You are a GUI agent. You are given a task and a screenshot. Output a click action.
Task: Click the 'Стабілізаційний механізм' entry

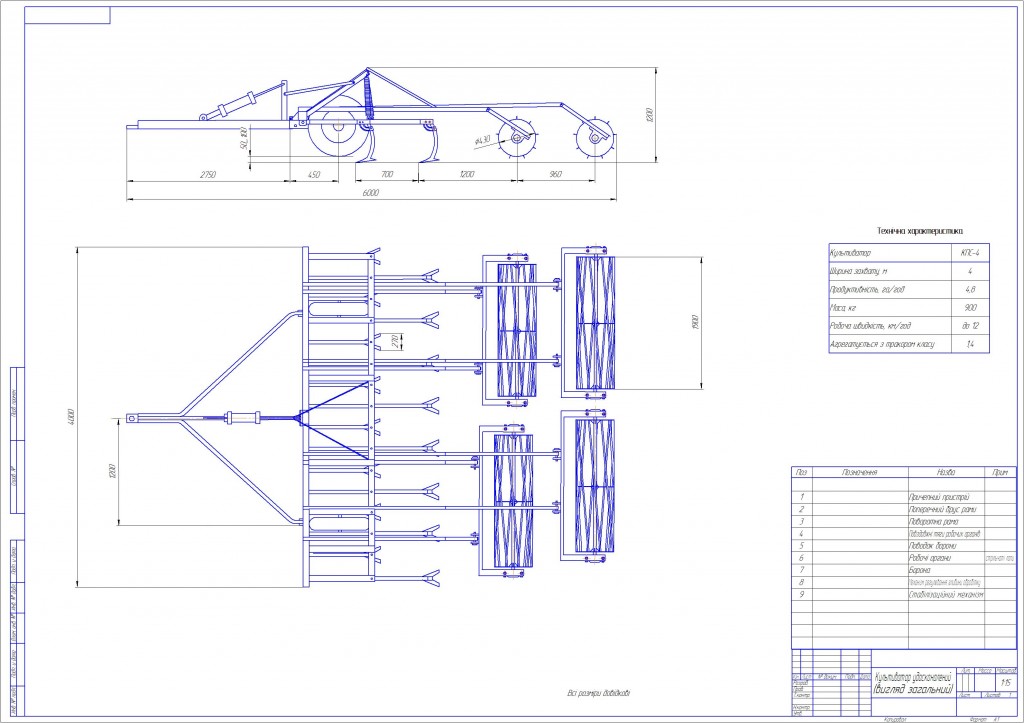click(x=946, y=595)
